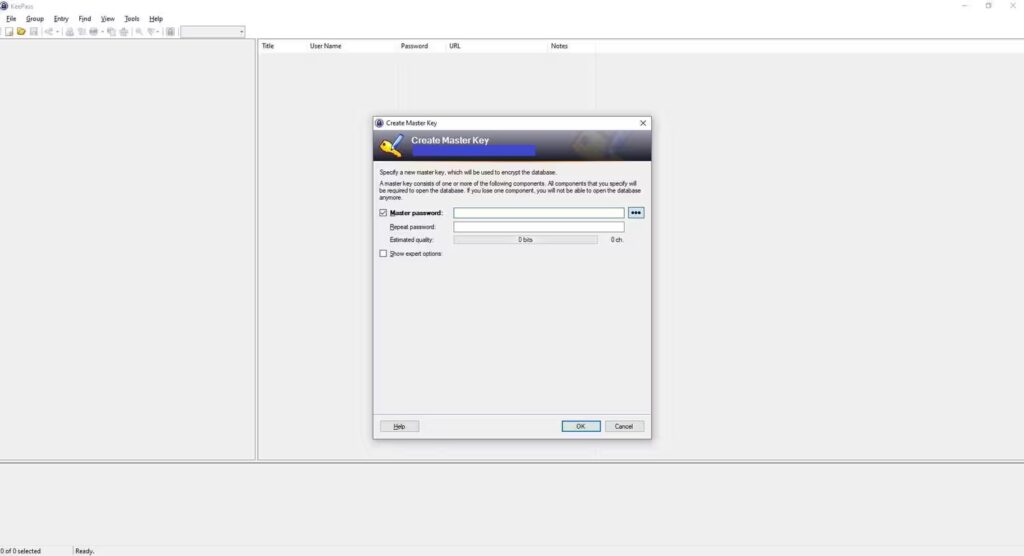Screen dimensions: 1024x556
Task: Click Help button in the dialog
Action: coord(399,426)
